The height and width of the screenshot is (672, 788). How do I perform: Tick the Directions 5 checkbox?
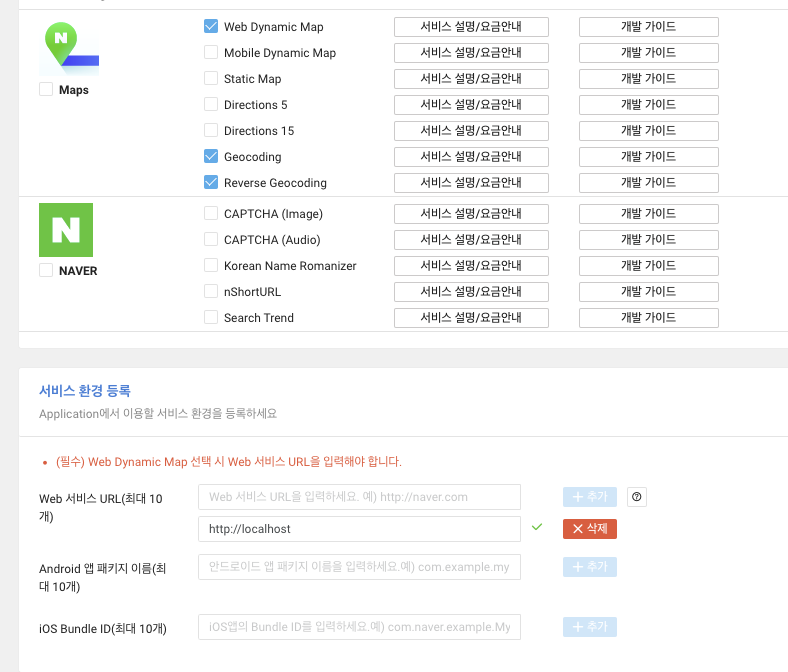[x=211, y=104]
